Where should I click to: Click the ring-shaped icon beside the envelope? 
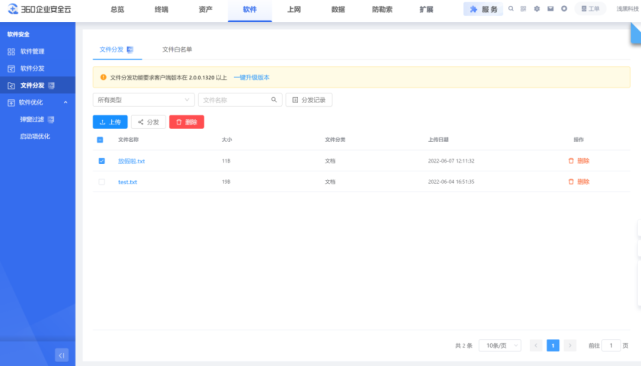(x=564, y=9)
